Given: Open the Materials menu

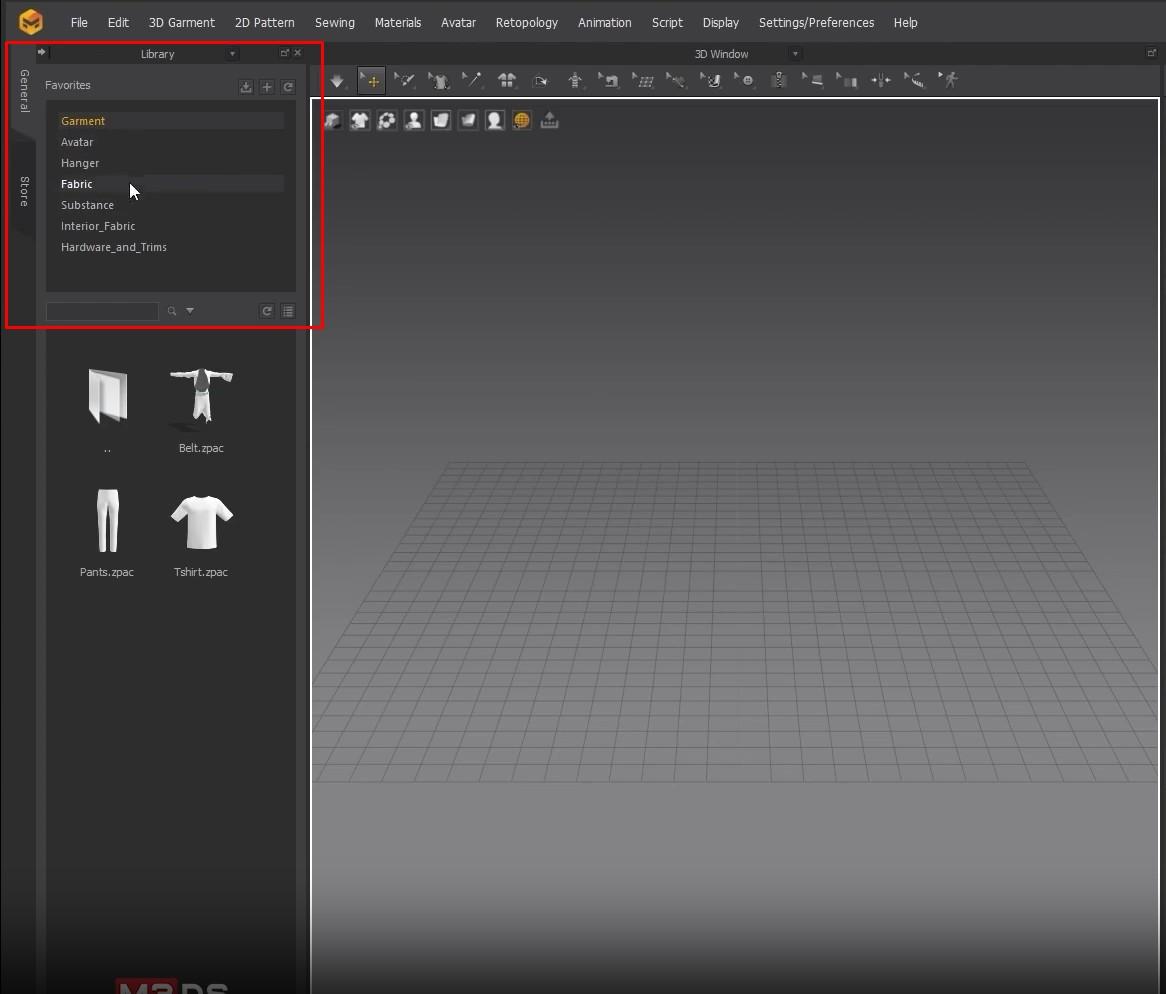Looking at the screenshot, I should click(x=398, y=23).
